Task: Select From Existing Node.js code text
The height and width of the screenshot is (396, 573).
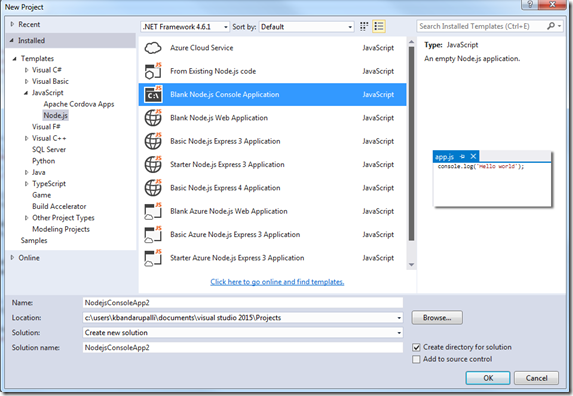Action: pos(213,71)
